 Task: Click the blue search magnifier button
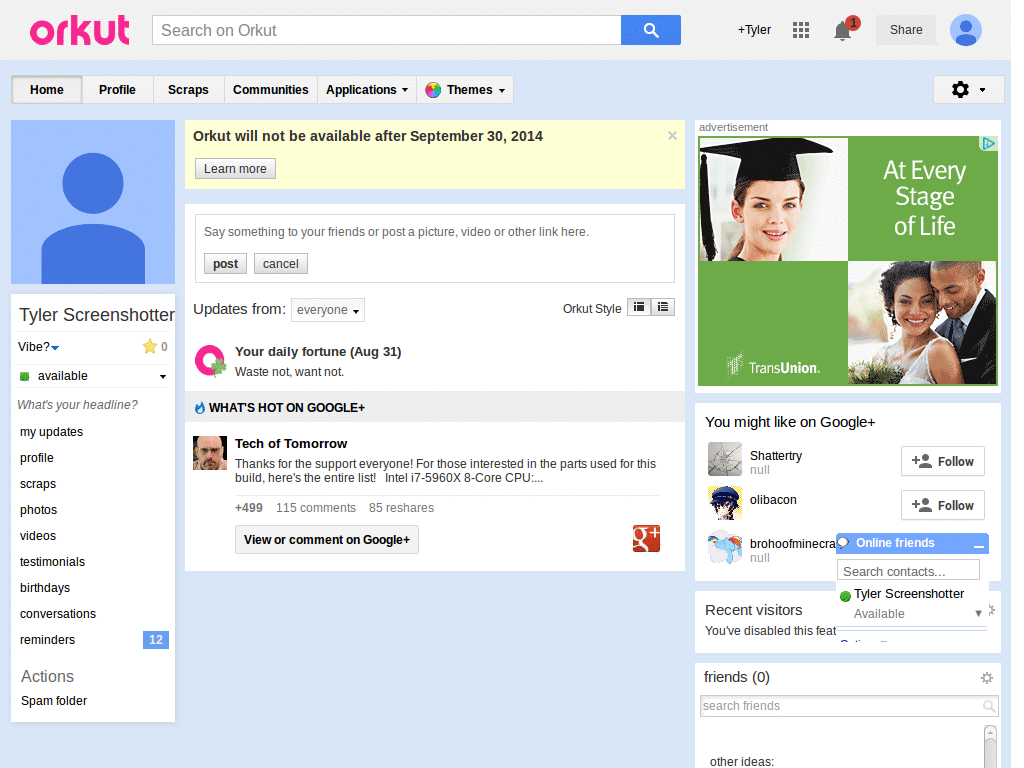pyautogui.click(x=650, y=30)
